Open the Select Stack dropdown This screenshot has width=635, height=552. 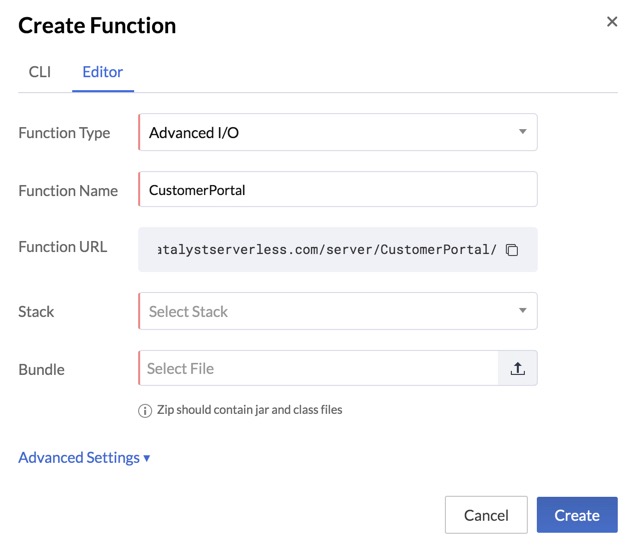coord(338,311)
